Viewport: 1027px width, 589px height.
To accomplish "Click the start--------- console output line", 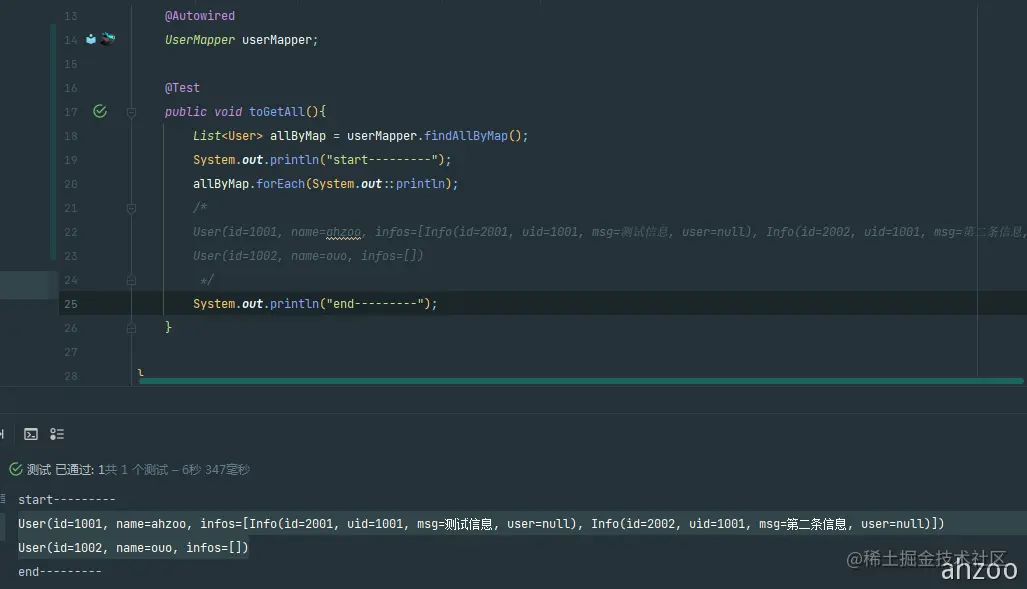I will [x=67, y=500].
